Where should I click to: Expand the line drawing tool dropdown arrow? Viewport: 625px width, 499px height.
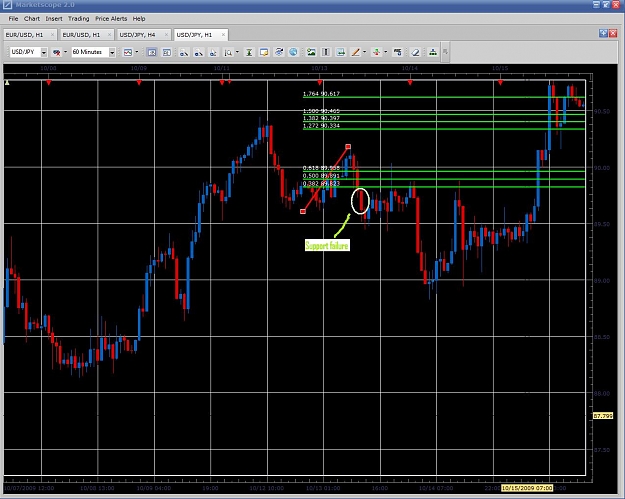point(364,52)
